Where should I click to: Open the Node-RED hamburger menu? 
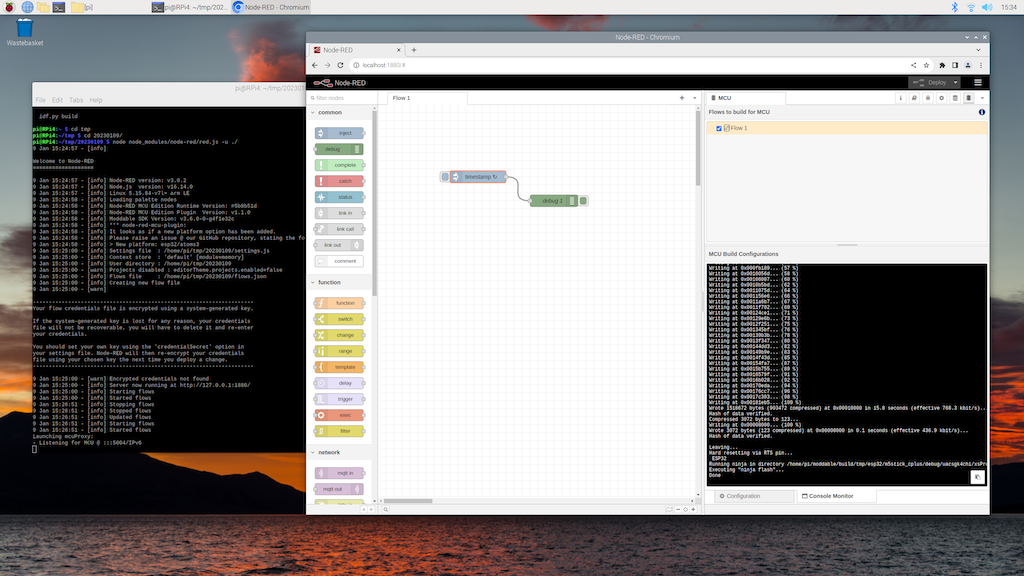[x=978, y=82]
